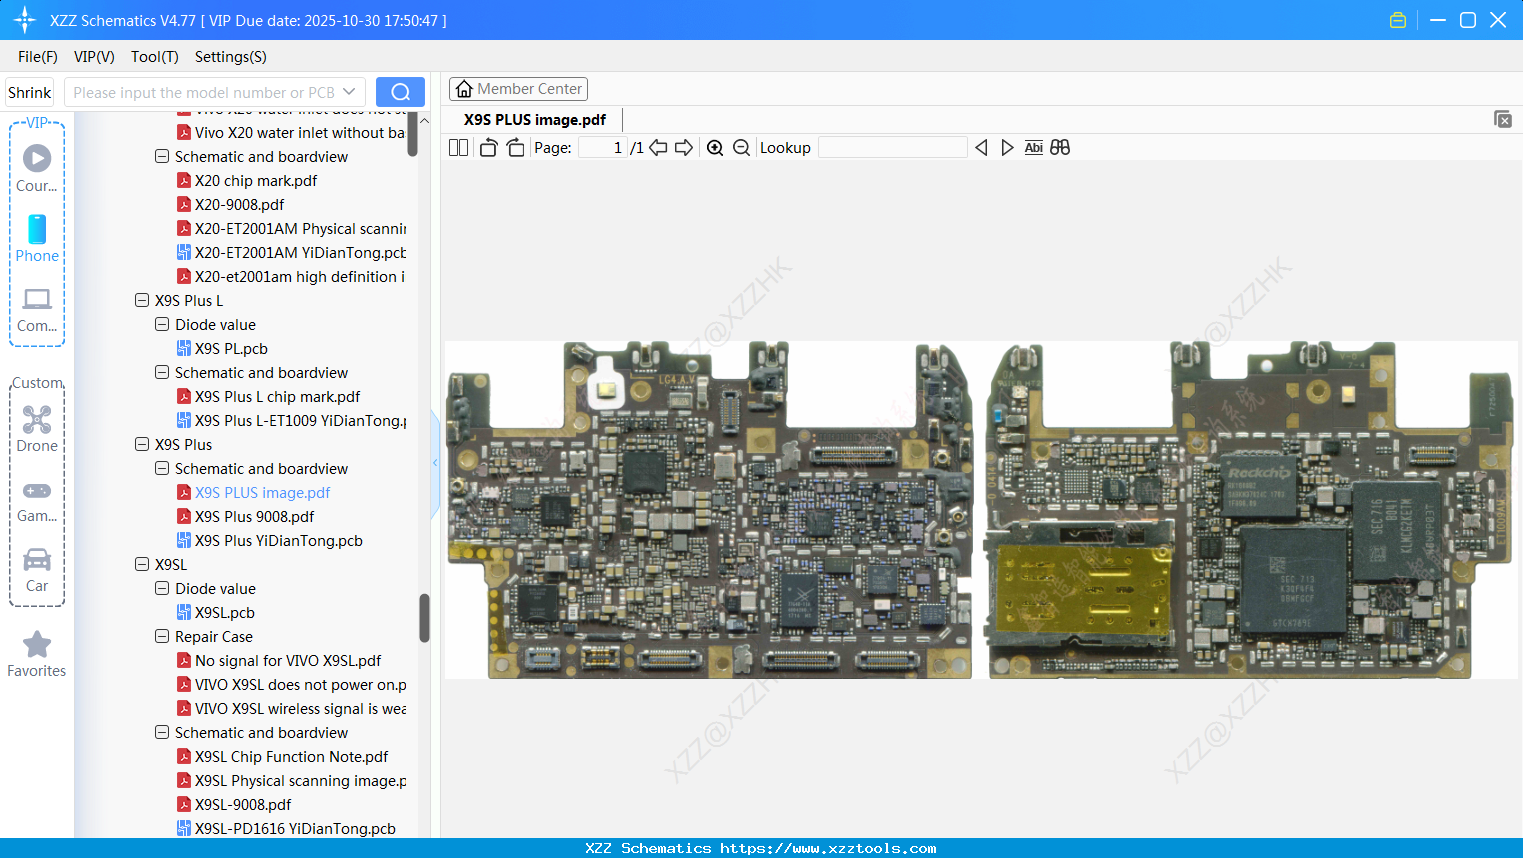Rotate page counterclockwise icon
This screenshot has height=858, width=1523.
point(488,148)
